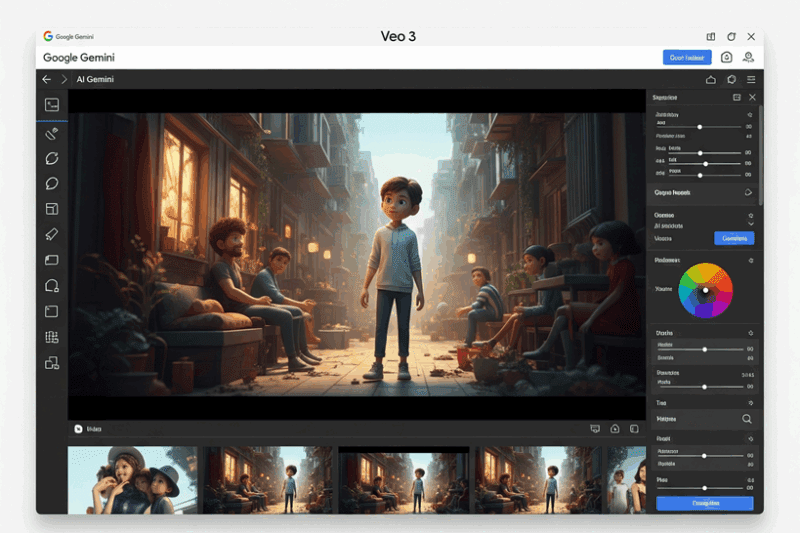This screenshot has height=533, width=800.
Task: Click the overlapping squares icon in sidebar
Action: tap(52, 363)
